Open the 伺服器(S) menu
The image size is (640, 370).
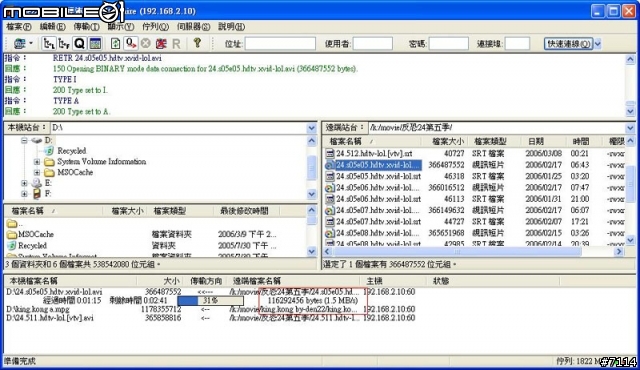click(193, 27)
